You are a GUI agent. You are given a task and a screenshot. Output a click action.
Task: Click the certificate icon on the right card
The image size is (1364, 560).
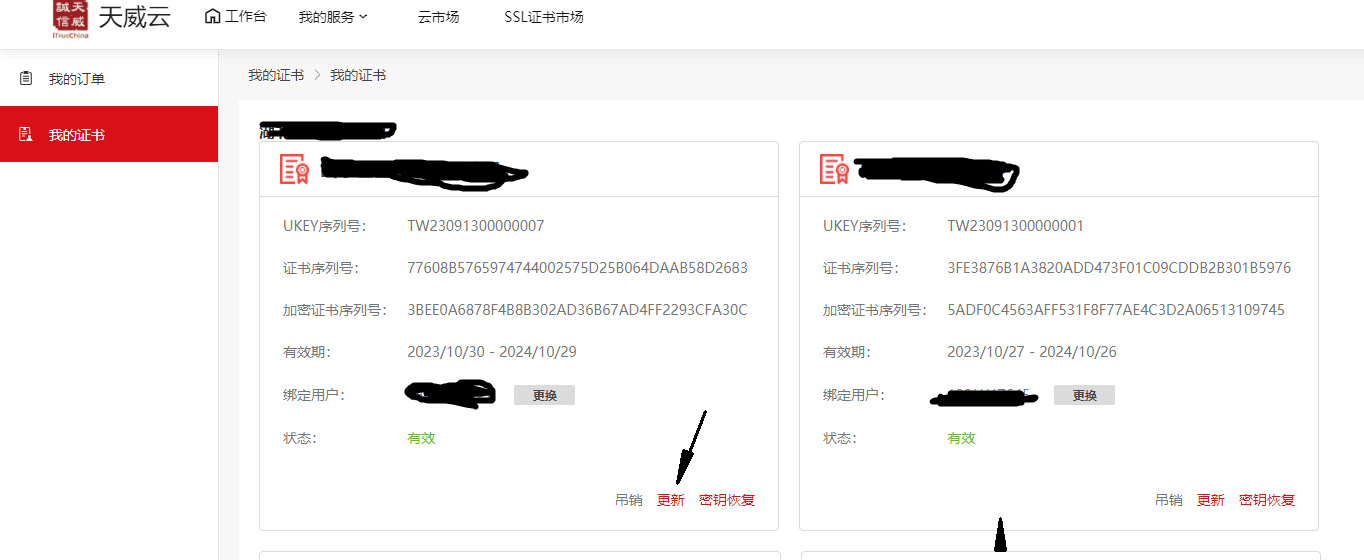pyautogui.click(x=834, y=169)
